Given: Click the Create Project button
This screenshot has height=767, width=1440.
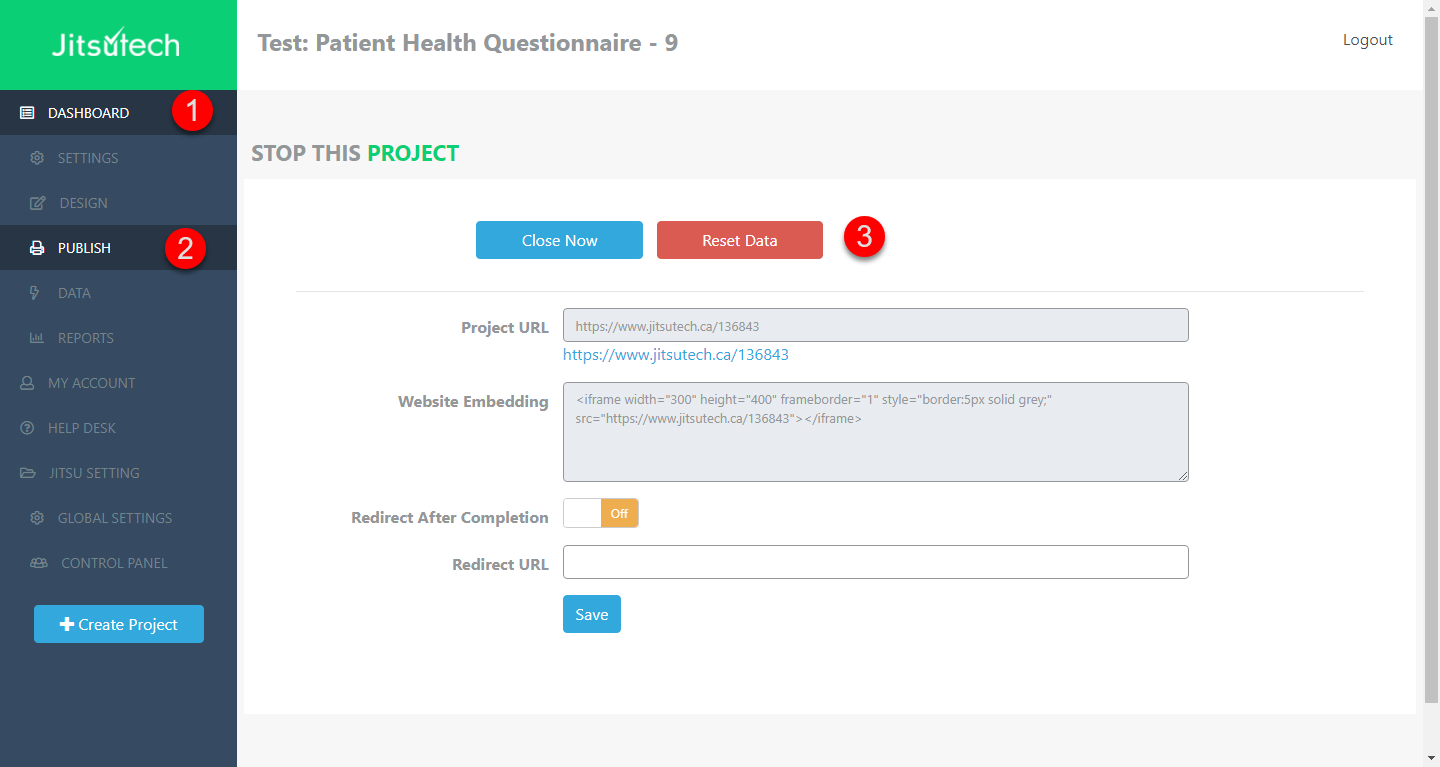Looking at the screenshot, I should click(118, 623).
